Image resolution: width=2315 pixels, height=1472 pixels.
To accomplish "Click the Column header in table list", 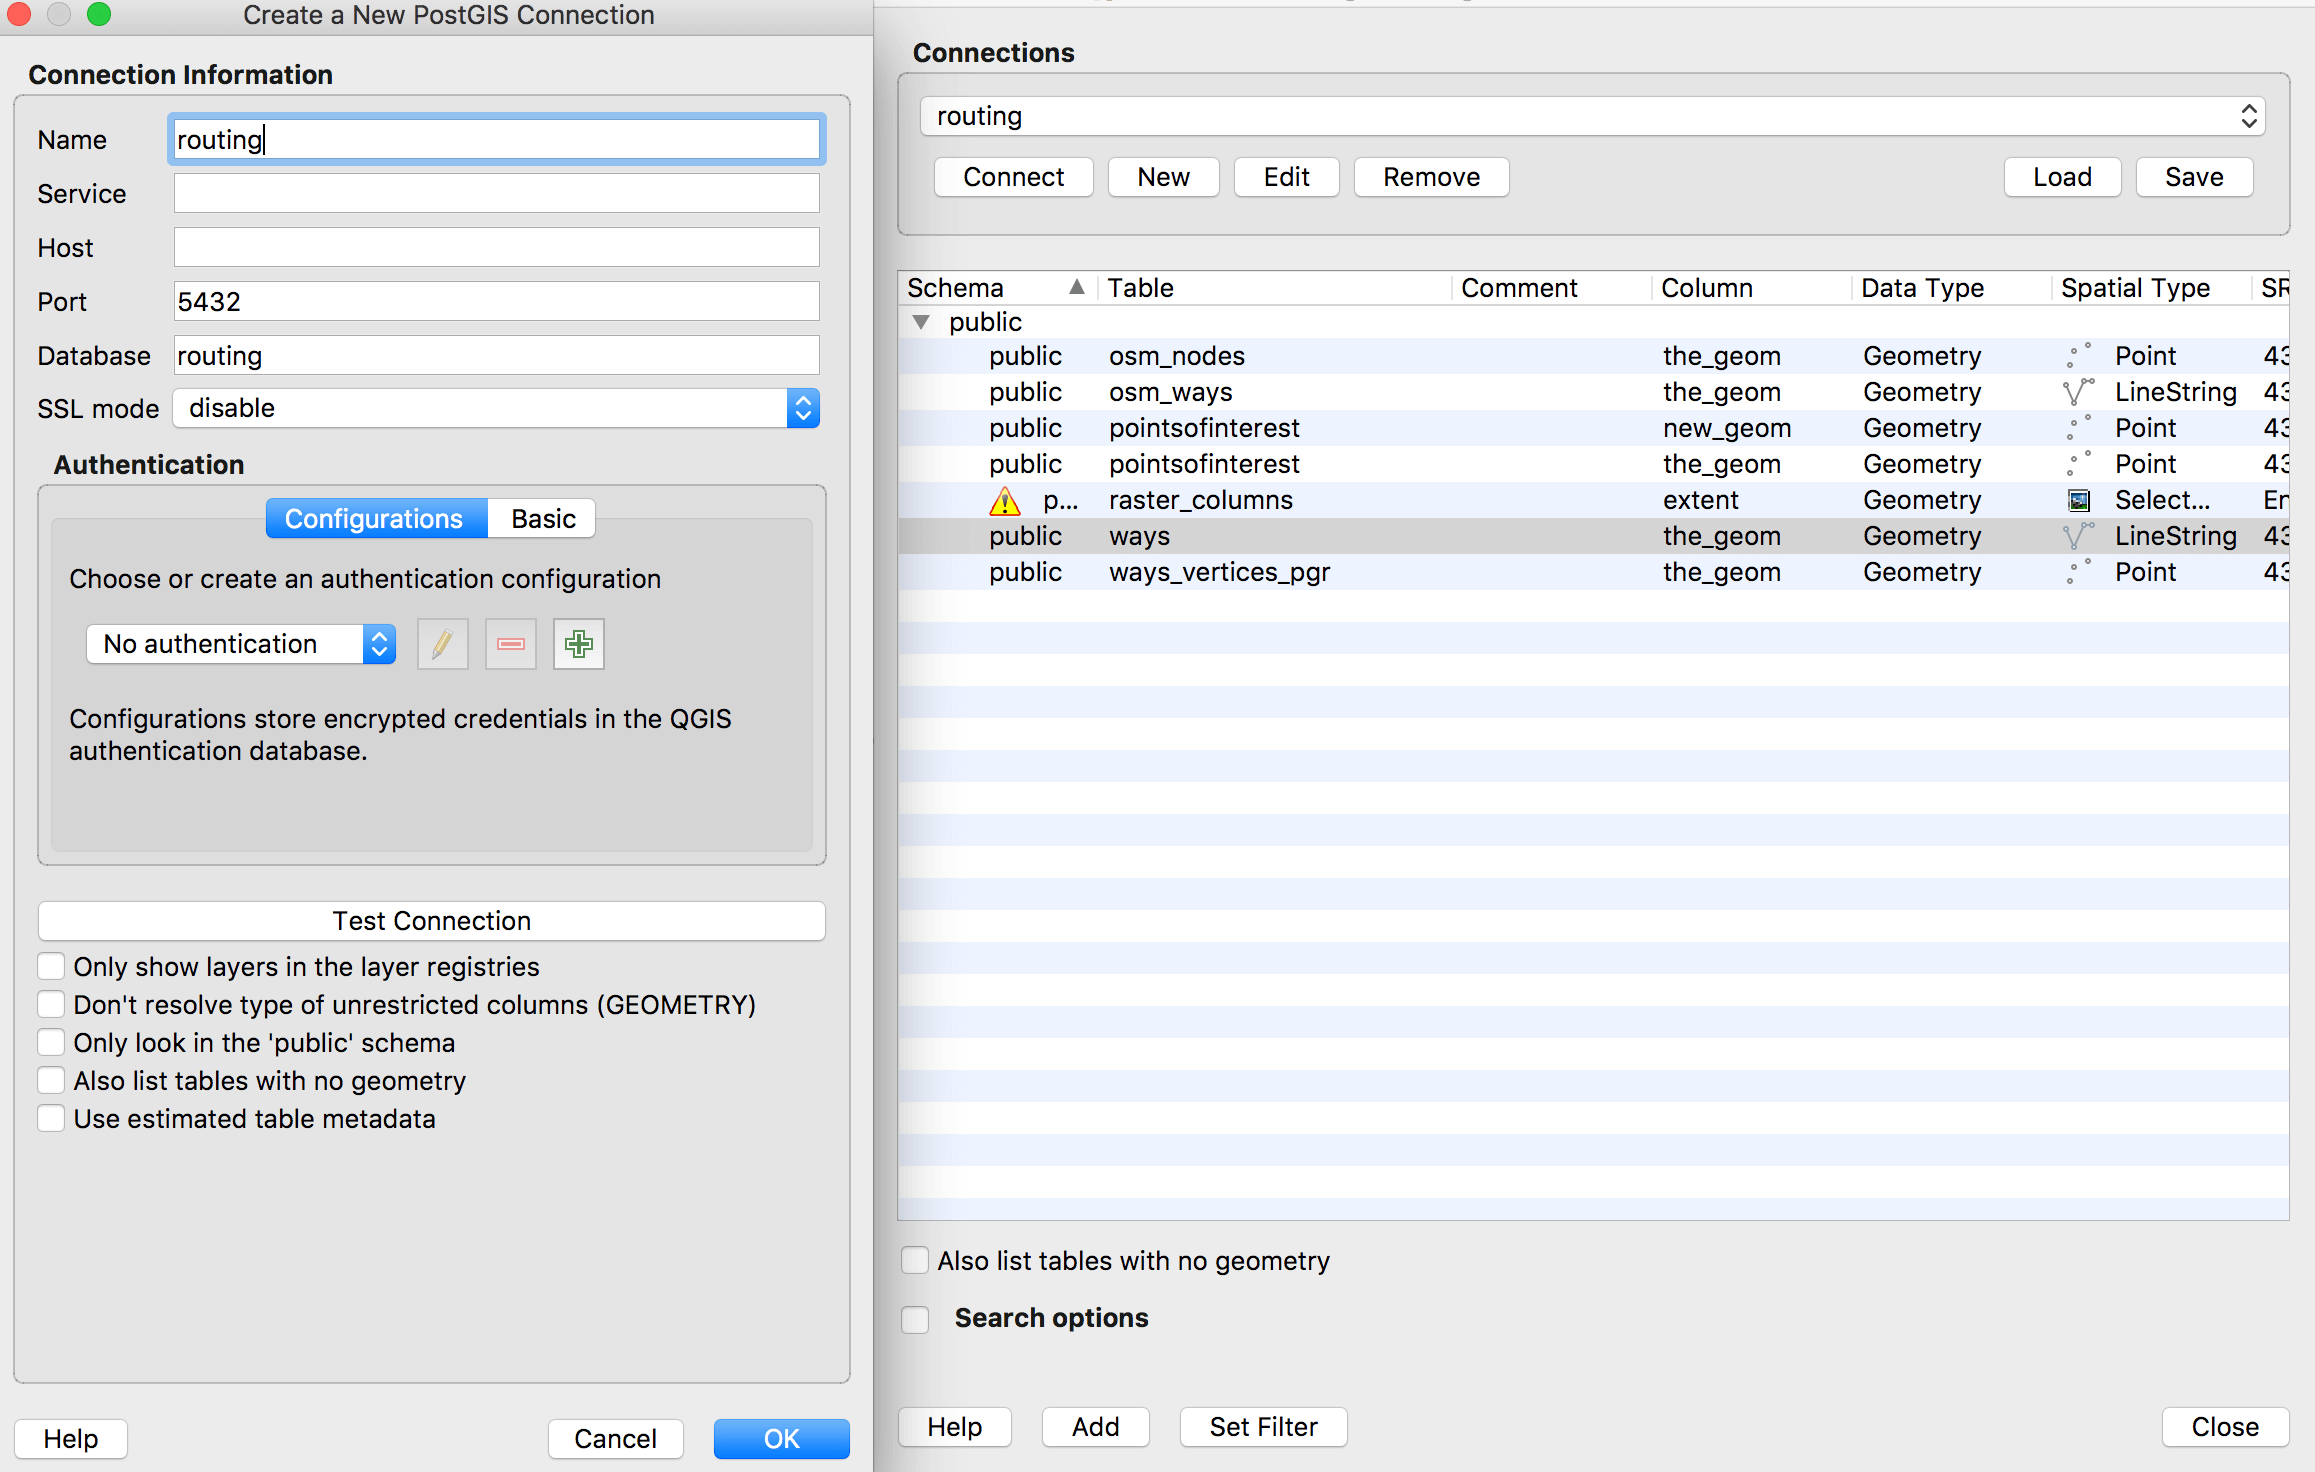I will [x=1751, y=288].
